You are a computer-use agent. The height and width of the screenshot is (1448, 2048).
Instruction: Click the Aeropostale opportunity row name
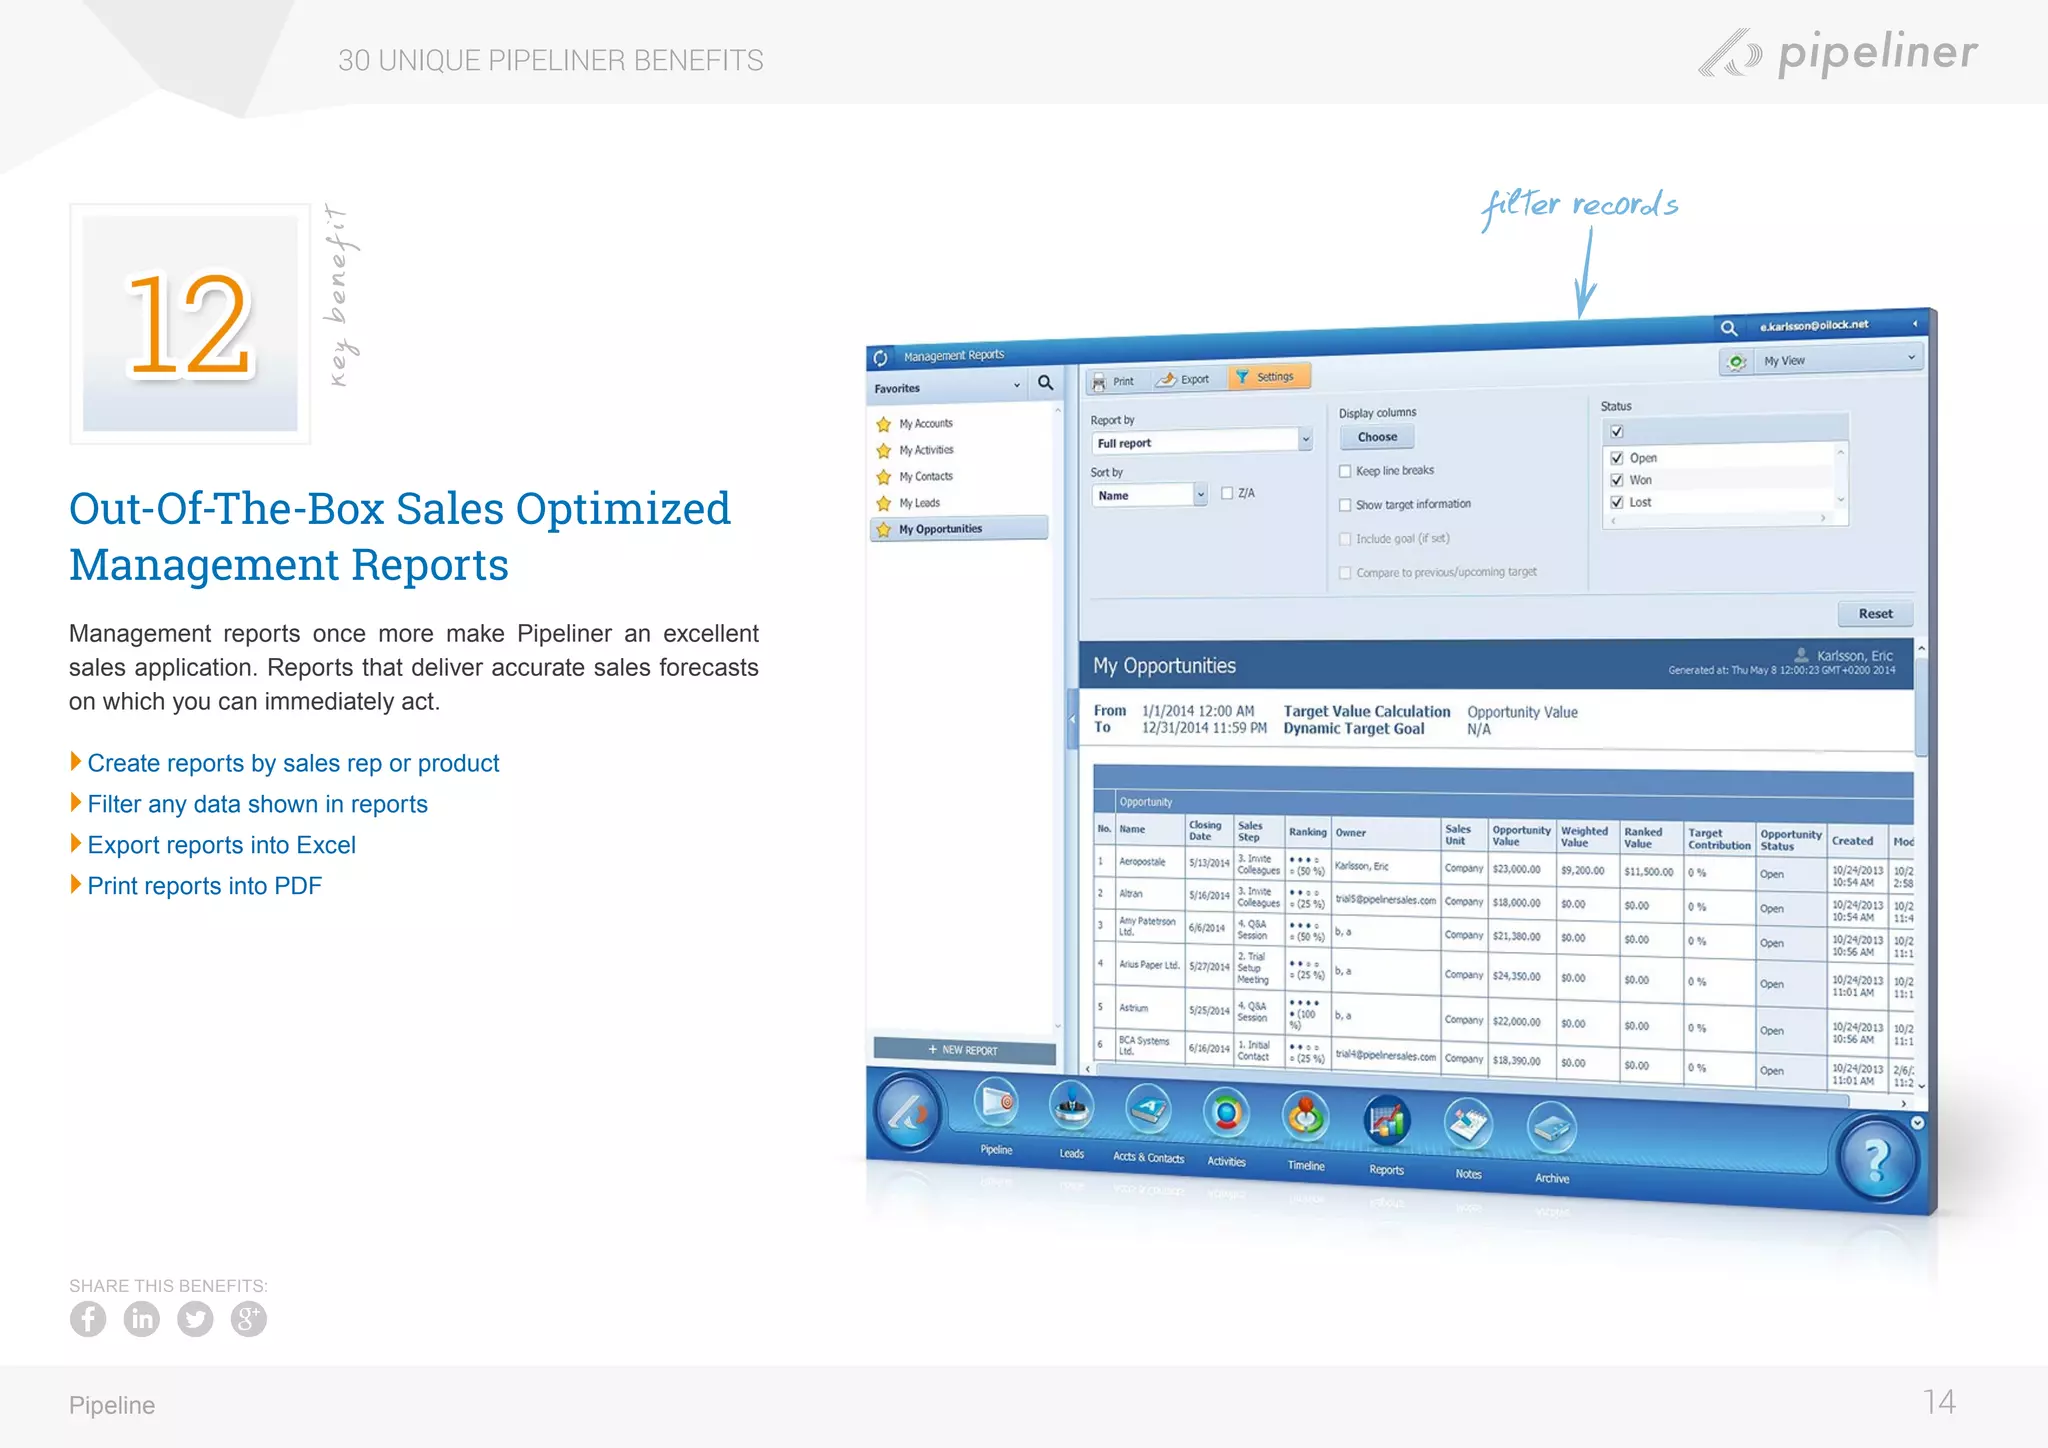pyautogui.click(x=1142, y=861)
